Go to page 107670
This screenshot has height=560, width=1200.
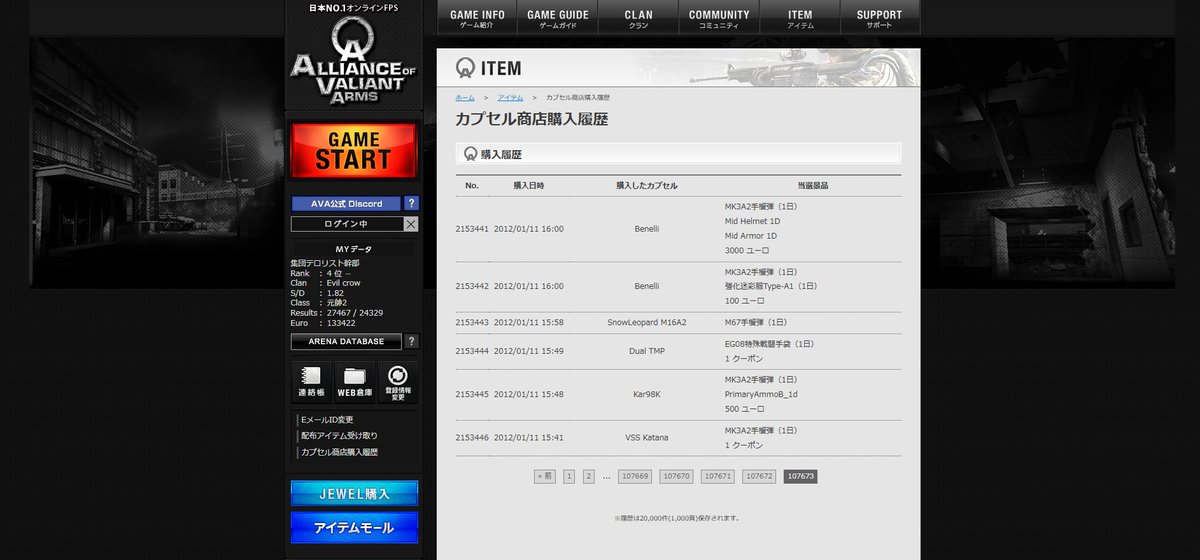point(676,476)
